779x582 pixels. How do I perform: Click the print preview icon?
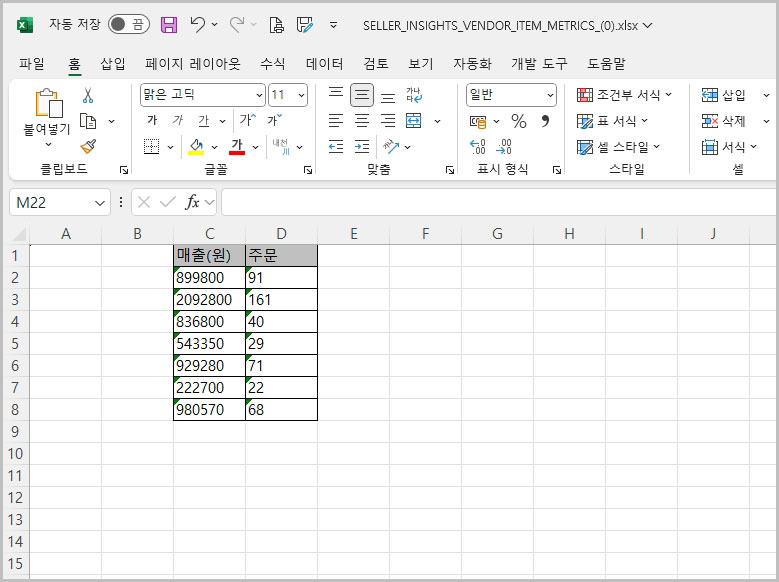(x=276, y=24)
